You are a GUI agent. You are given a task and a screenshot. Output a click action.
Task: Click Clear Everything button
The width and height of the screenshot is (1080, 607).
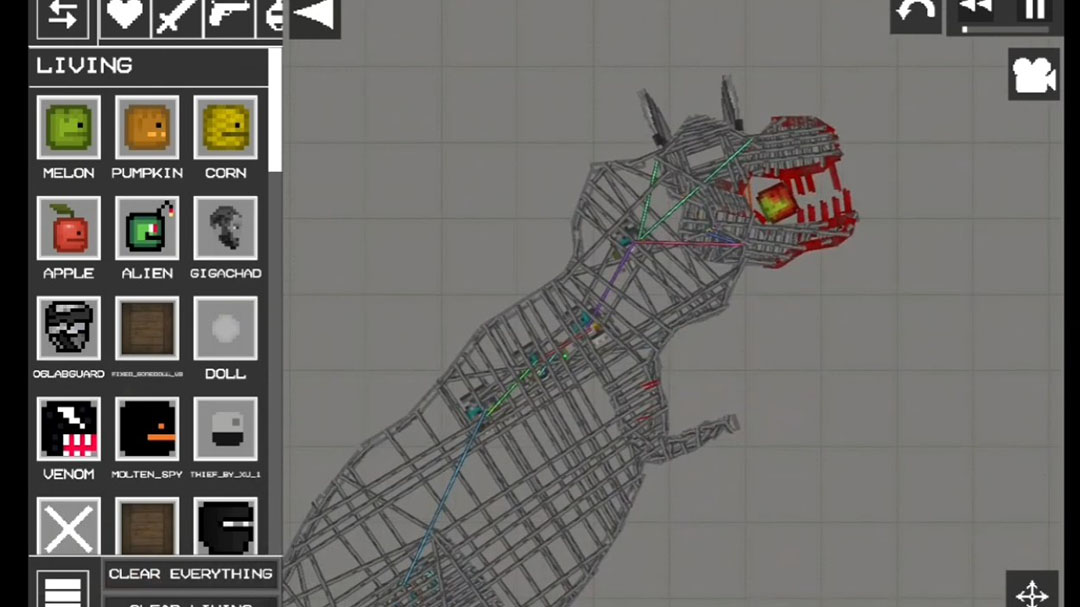click(190, 574)
